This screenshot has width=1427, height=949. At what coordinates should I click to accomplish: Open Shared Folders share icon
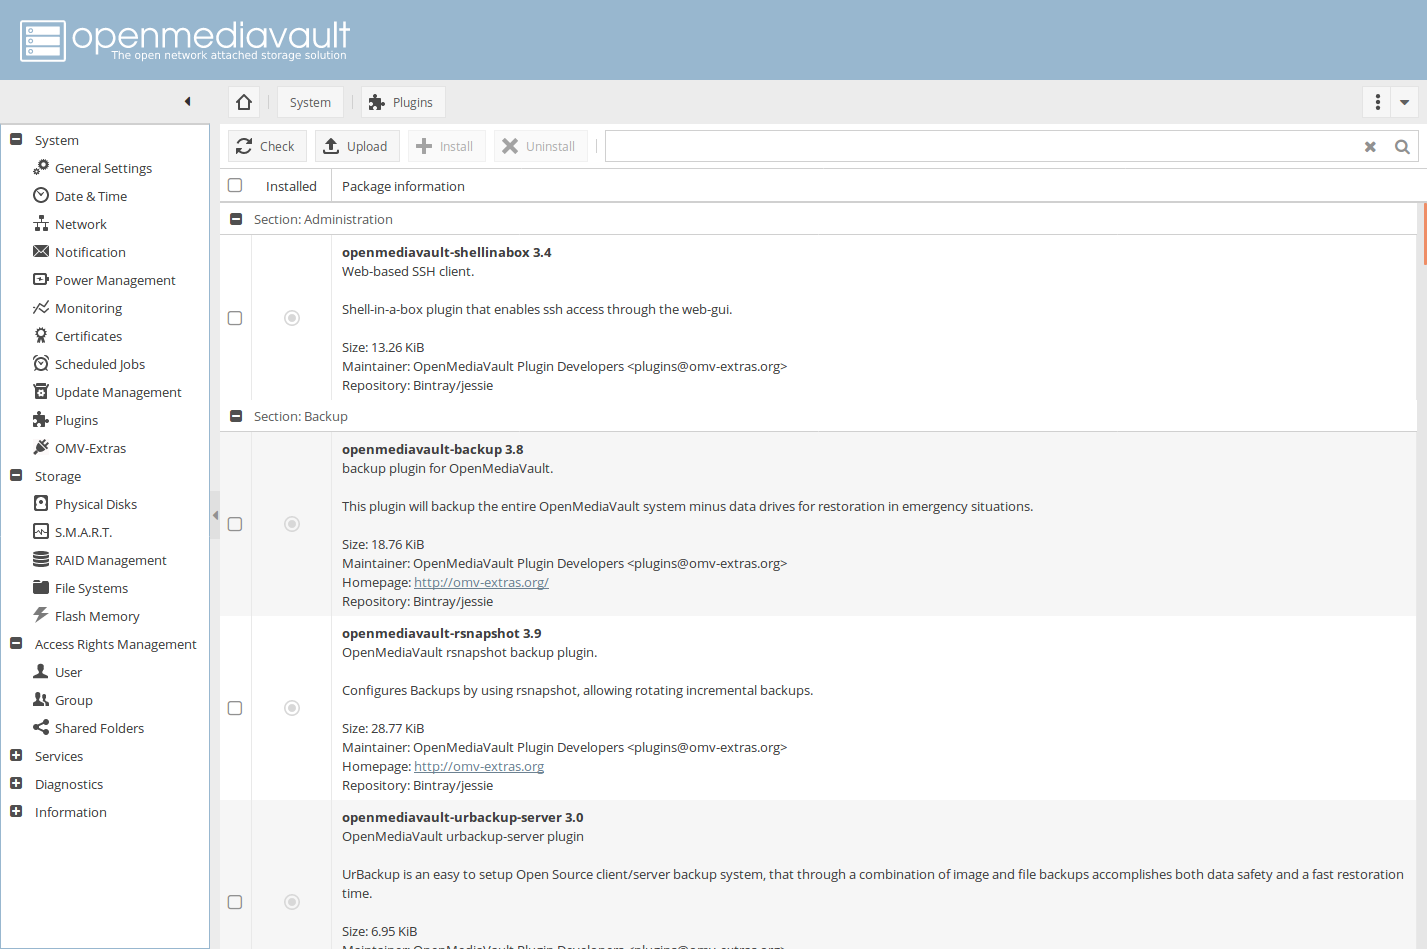pyautogui.click(x=41, y=727)
